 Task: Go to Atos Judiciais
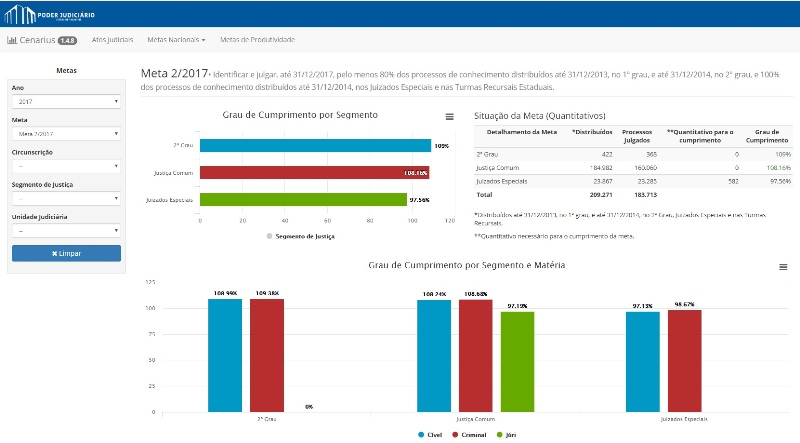tap(113, 40)
